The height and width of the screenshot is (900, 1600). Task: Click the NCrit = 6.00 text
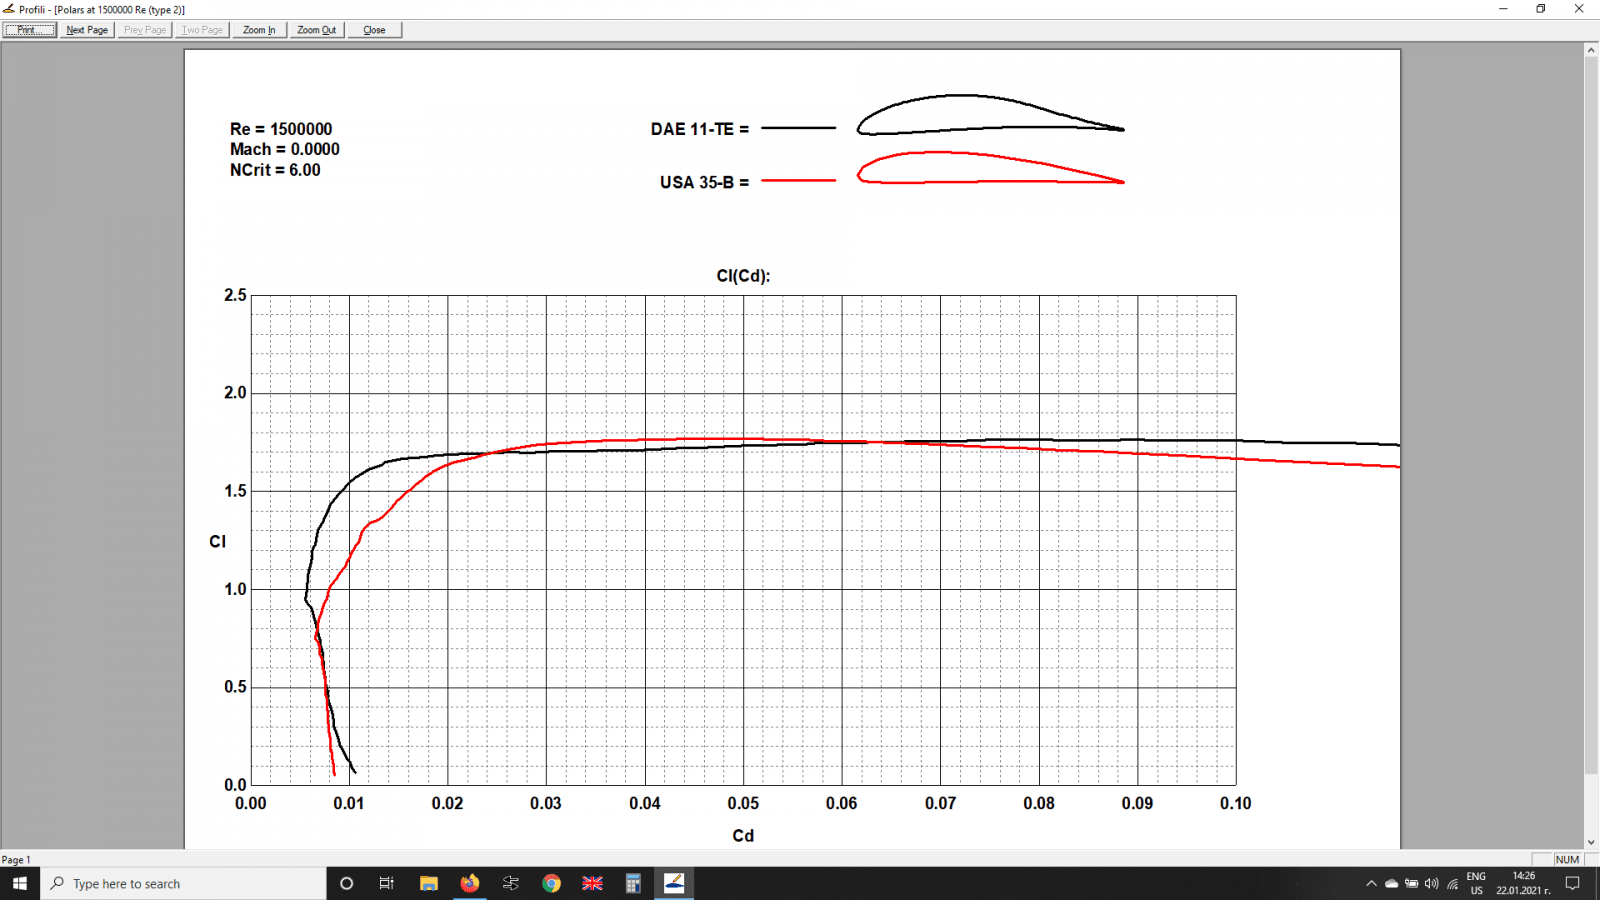coord(275,170)
